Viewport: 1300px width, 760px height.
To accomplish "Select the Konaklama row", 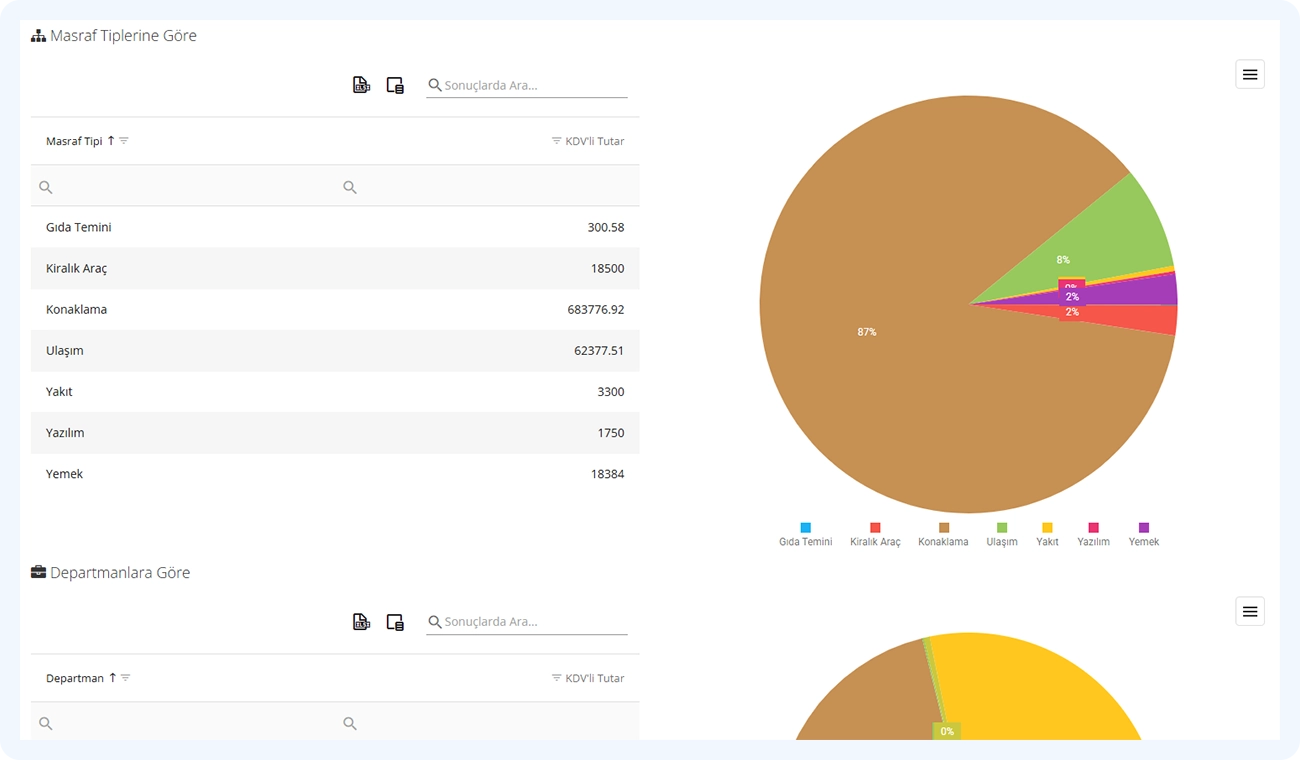I will [x=335, y=309].
